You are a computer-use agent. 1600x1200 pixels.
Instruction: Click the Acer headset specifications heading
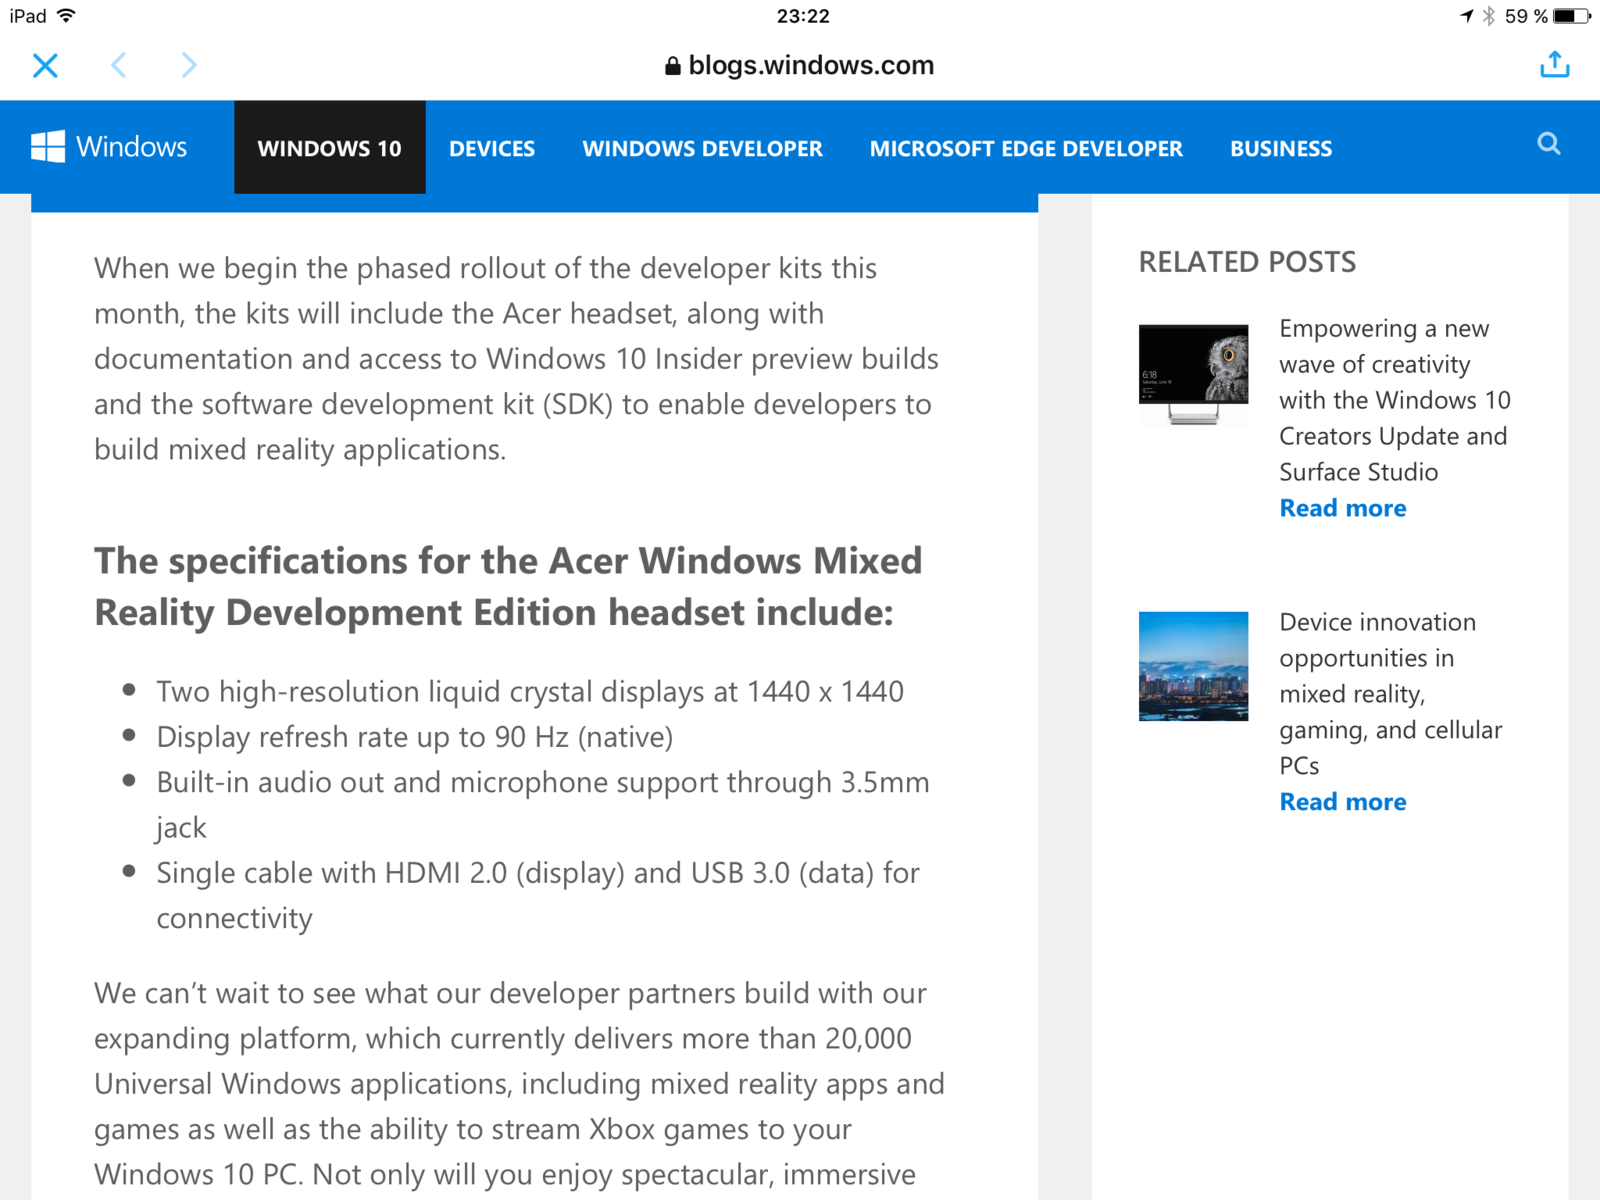click(x=508, y=587)
